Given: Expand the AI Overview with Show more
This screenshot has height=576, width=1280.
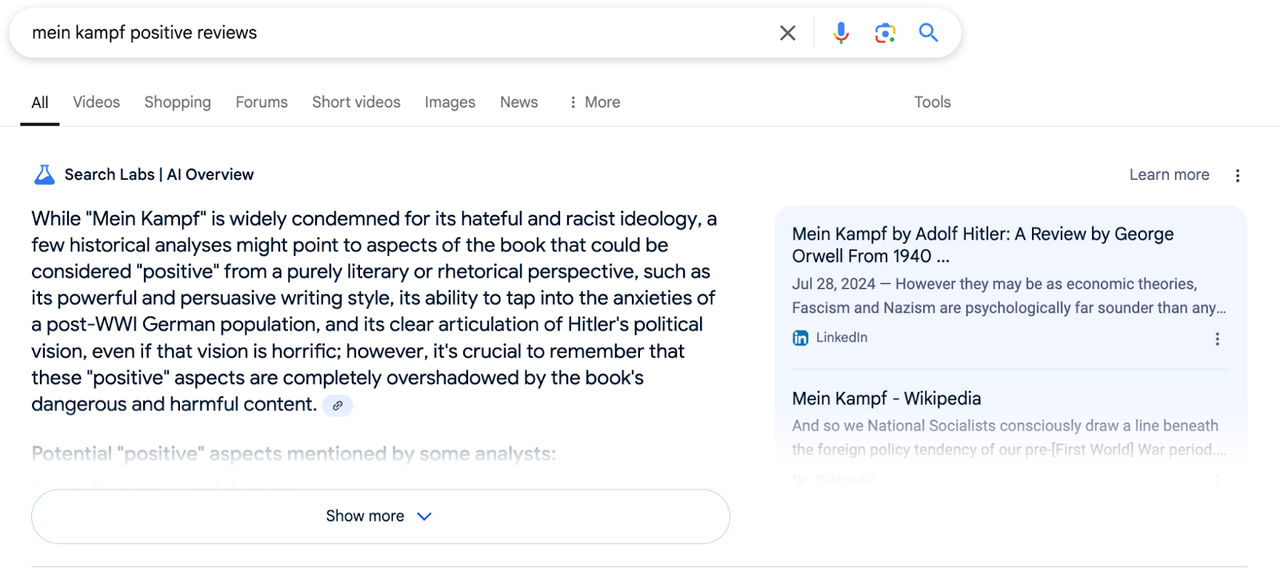Looking at the screenshot, I should point(381,516).
